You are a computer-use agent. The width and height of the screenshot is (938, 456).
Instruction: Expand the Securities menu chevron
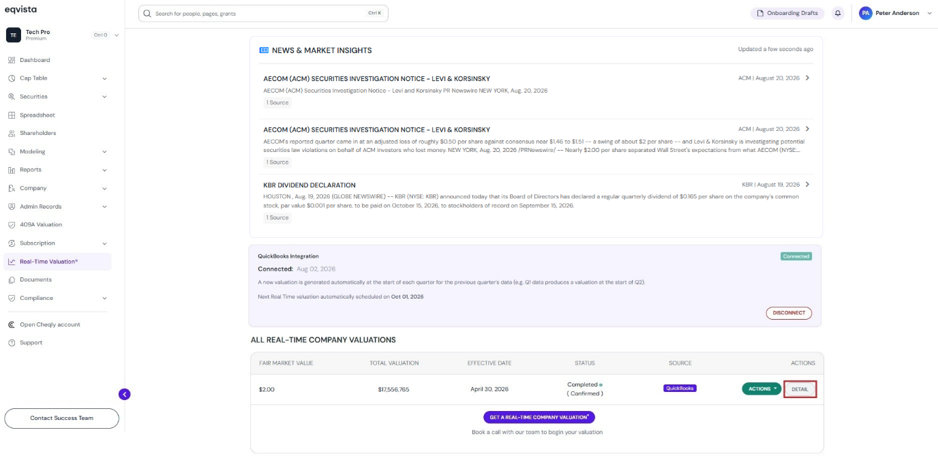click(x=104, y=96)
